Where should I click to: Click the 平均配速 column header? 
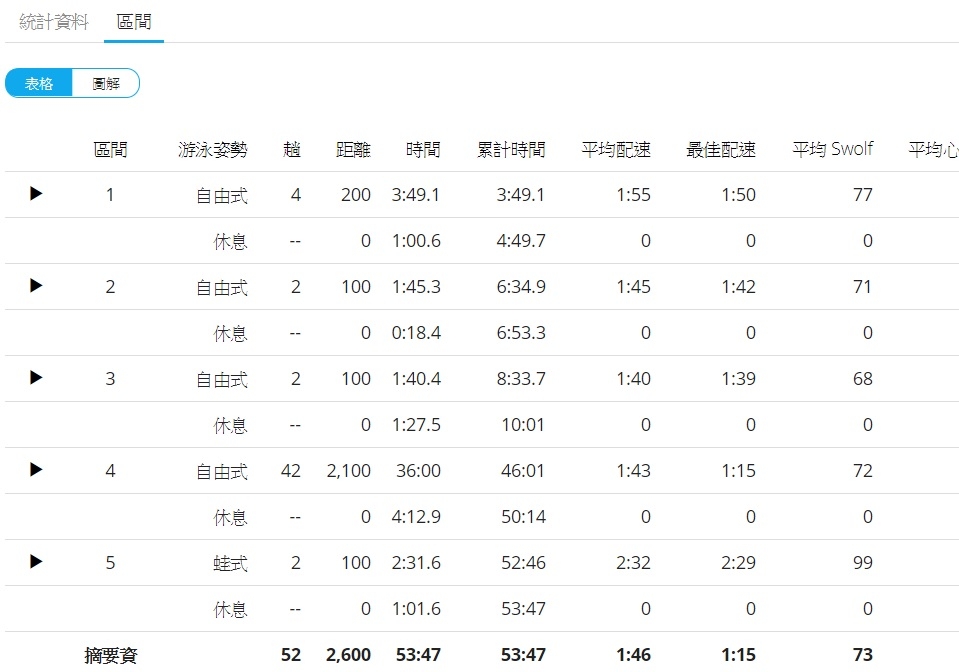point(616,149)
